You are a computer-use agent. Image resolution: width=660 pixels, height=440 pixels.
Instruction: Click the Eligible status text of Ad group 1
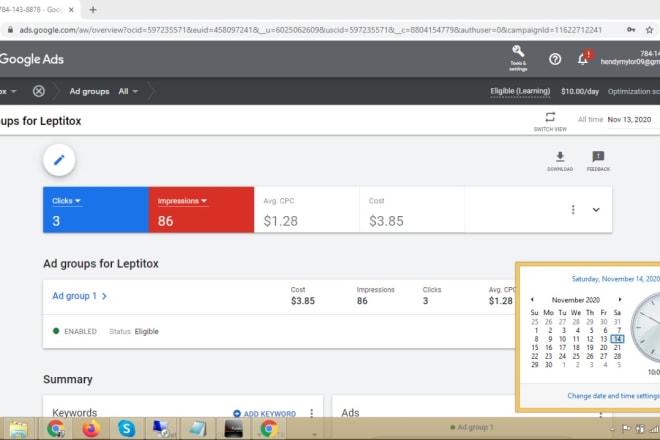[x=146, y=331]
